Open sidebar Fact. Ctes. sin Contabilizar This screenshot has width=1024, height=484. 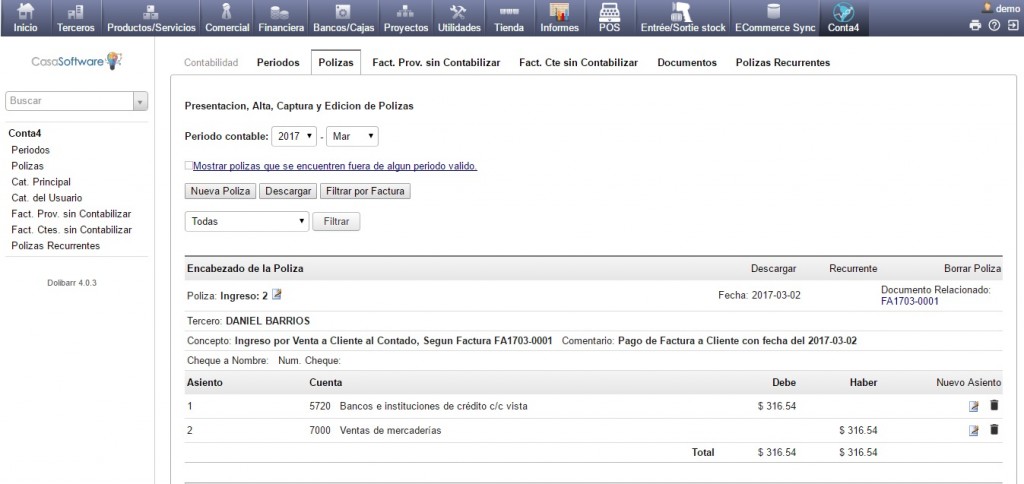click(72, 229)
